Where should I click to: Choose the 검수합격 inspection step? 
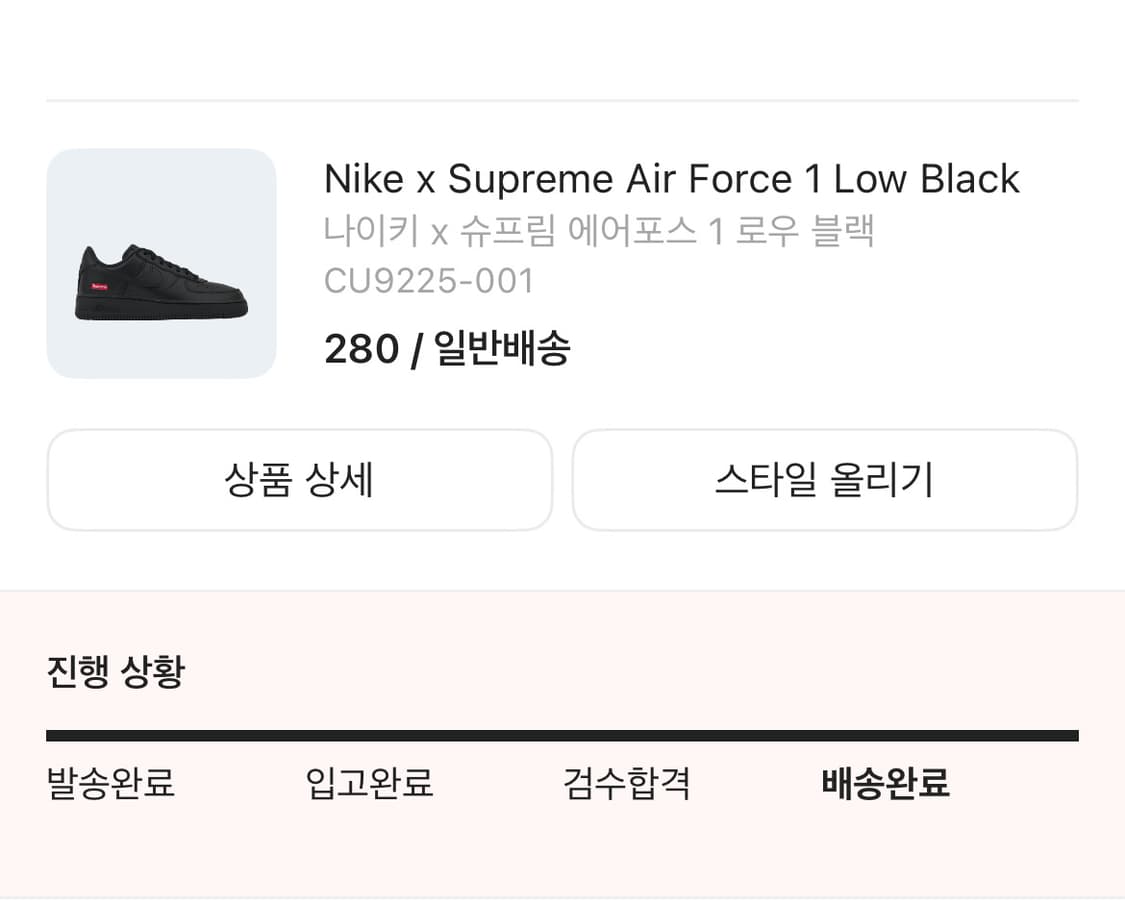click(627, 783)
